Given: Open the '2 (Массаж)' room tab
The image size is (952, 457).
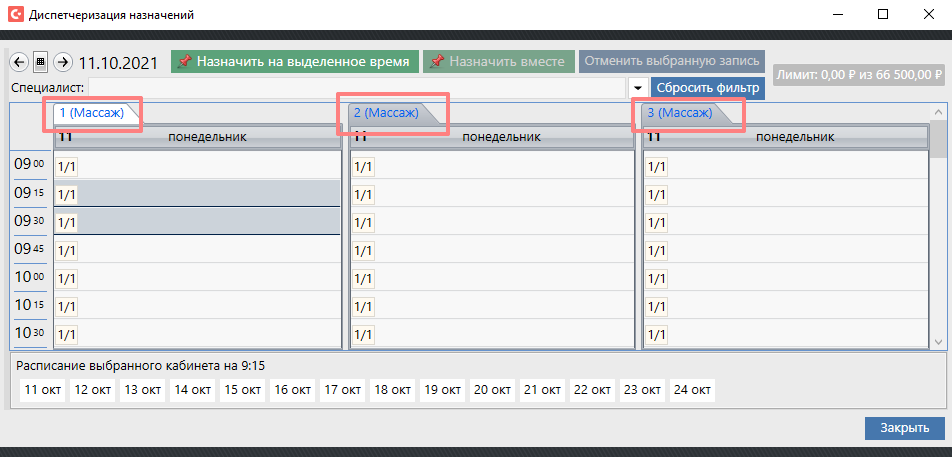Looking at the screenshot, I should coord(386,114).
